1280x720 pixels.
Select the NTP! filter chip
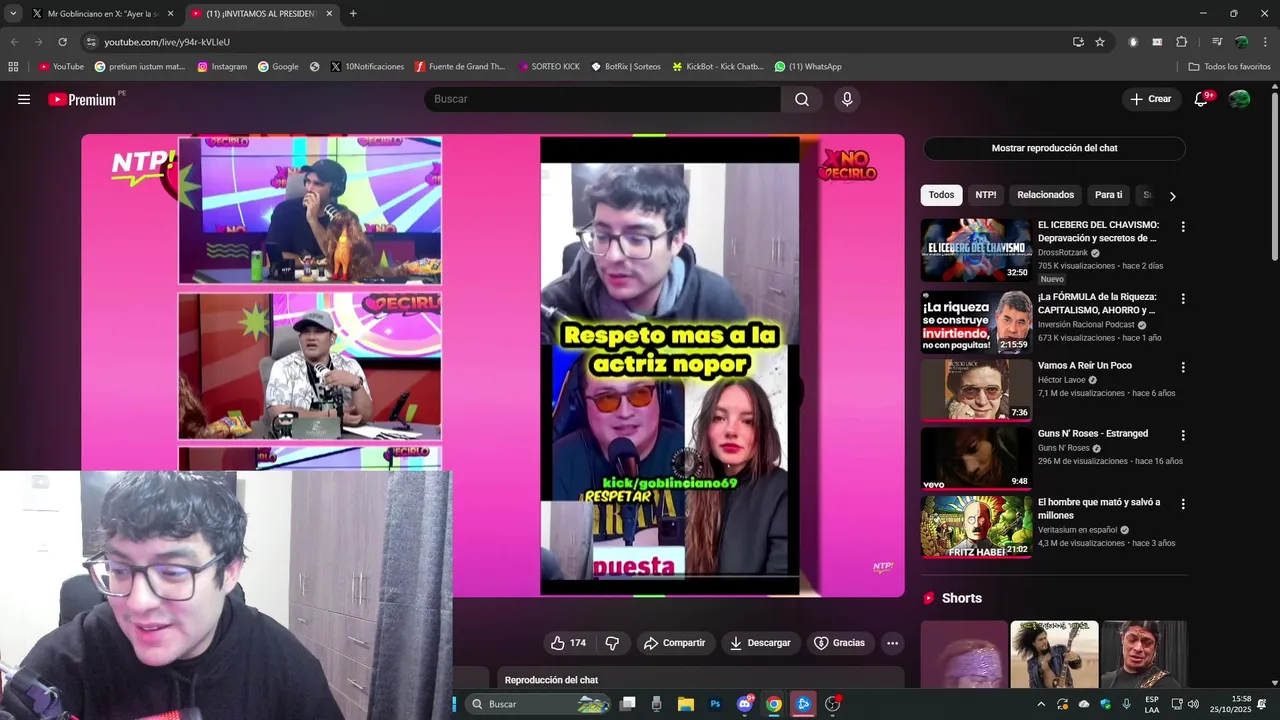(986, 195)
